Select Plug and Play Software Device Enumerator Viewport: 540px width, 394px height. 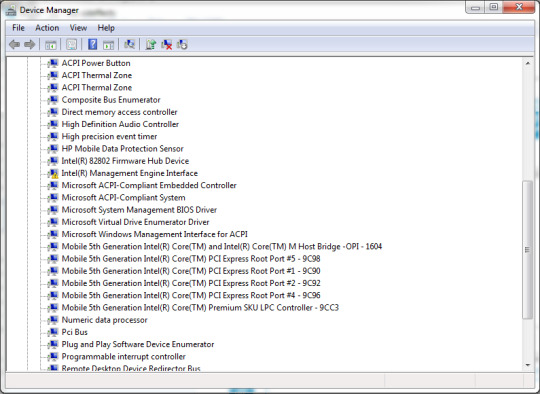point(138,344)
